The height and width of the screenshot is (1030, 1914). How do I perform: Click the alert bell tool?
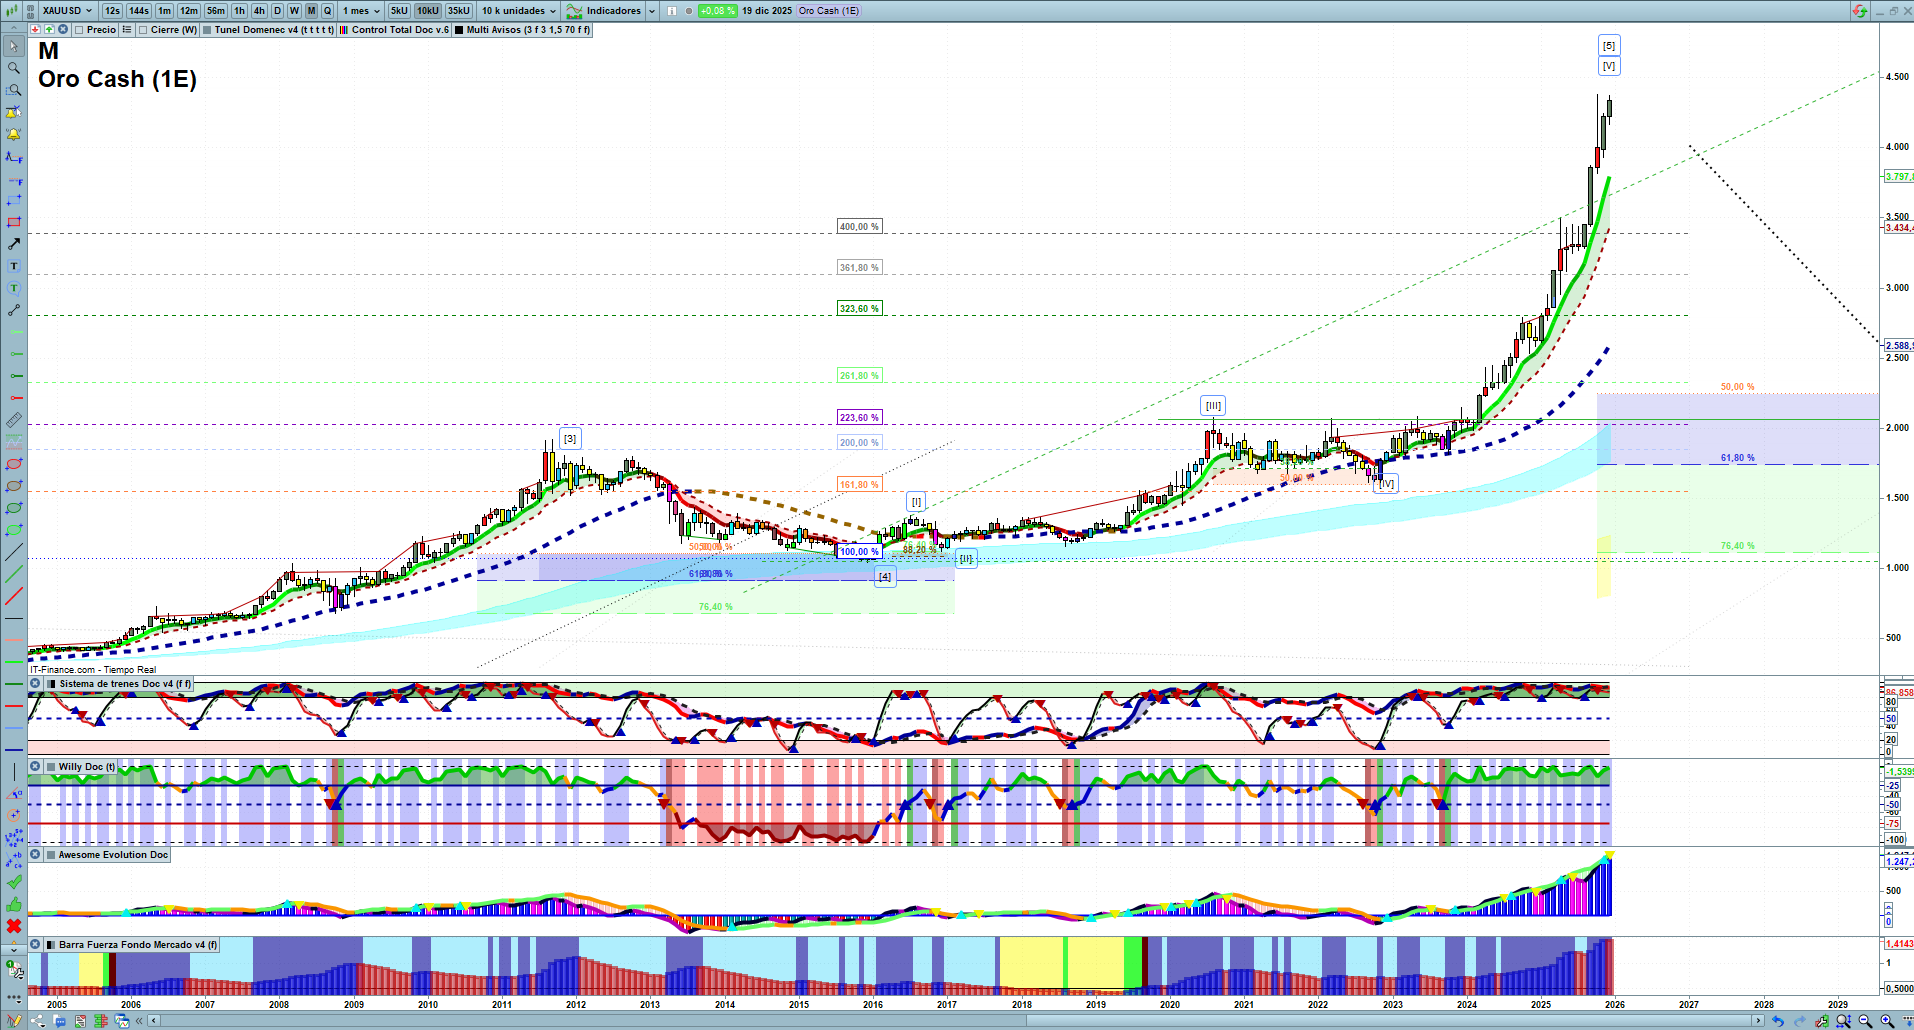13,134
